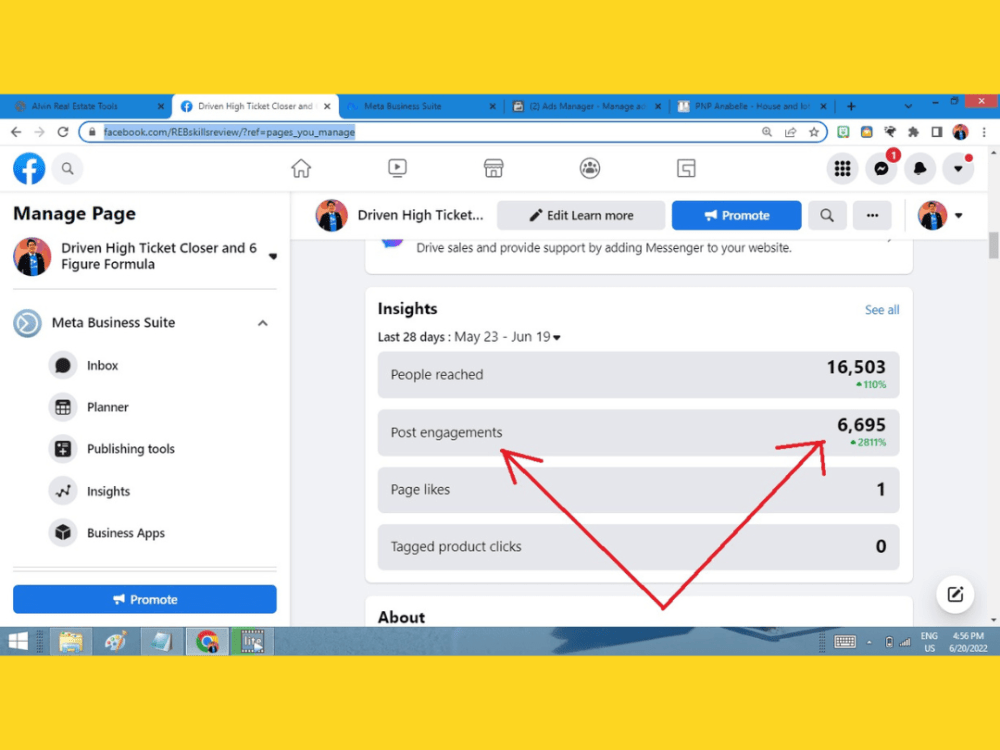The width and height of the screenshot is (1000, 750).
Task: Open the Post engagements insight row
Action: 638,432
